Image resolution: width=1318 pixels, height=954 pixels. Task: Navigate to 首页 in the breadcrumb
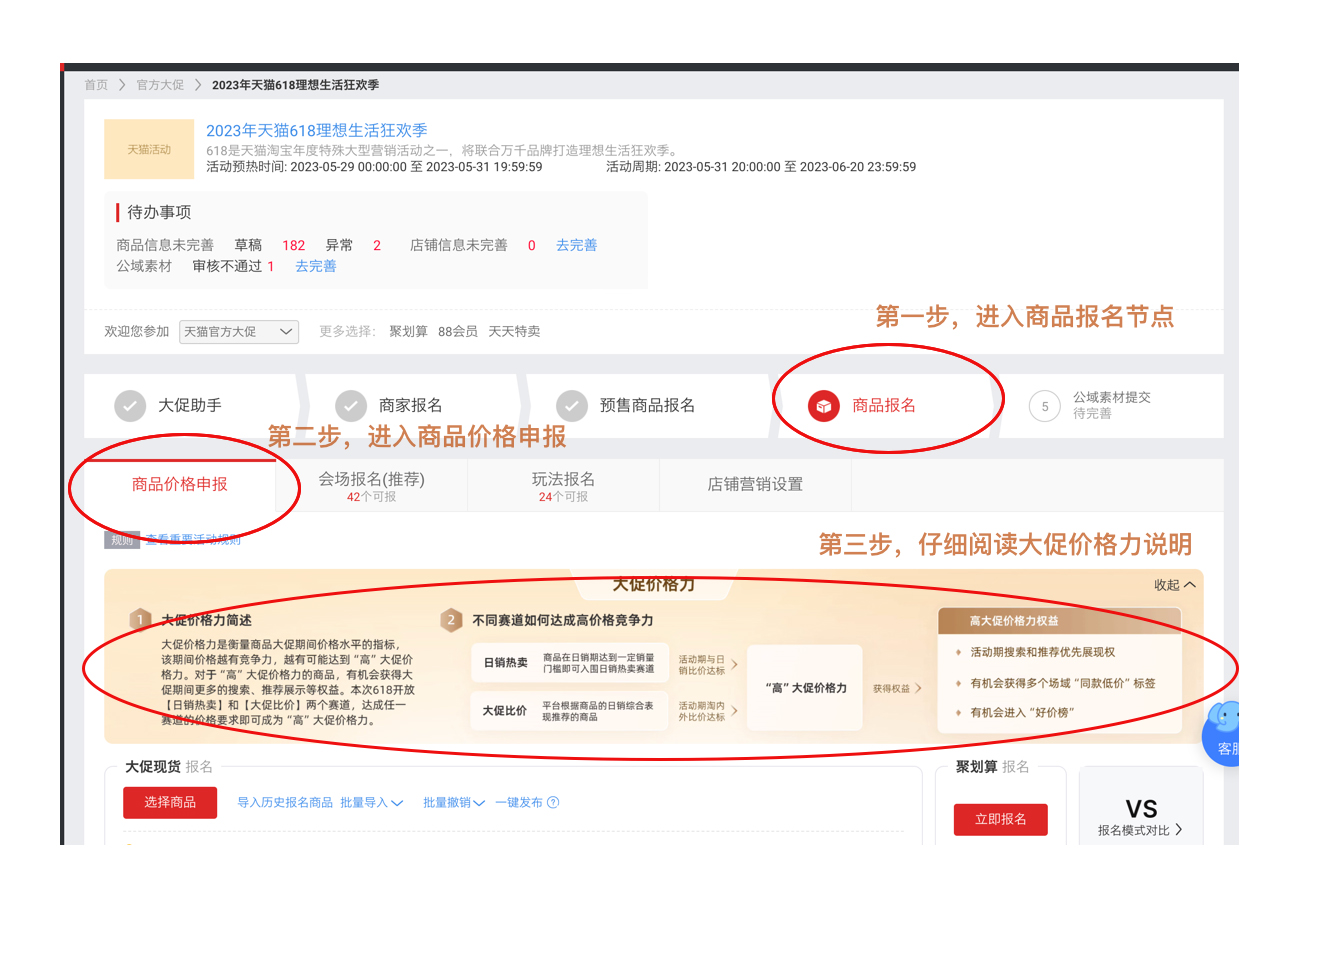pyautogui.click(x=95, y=85)
